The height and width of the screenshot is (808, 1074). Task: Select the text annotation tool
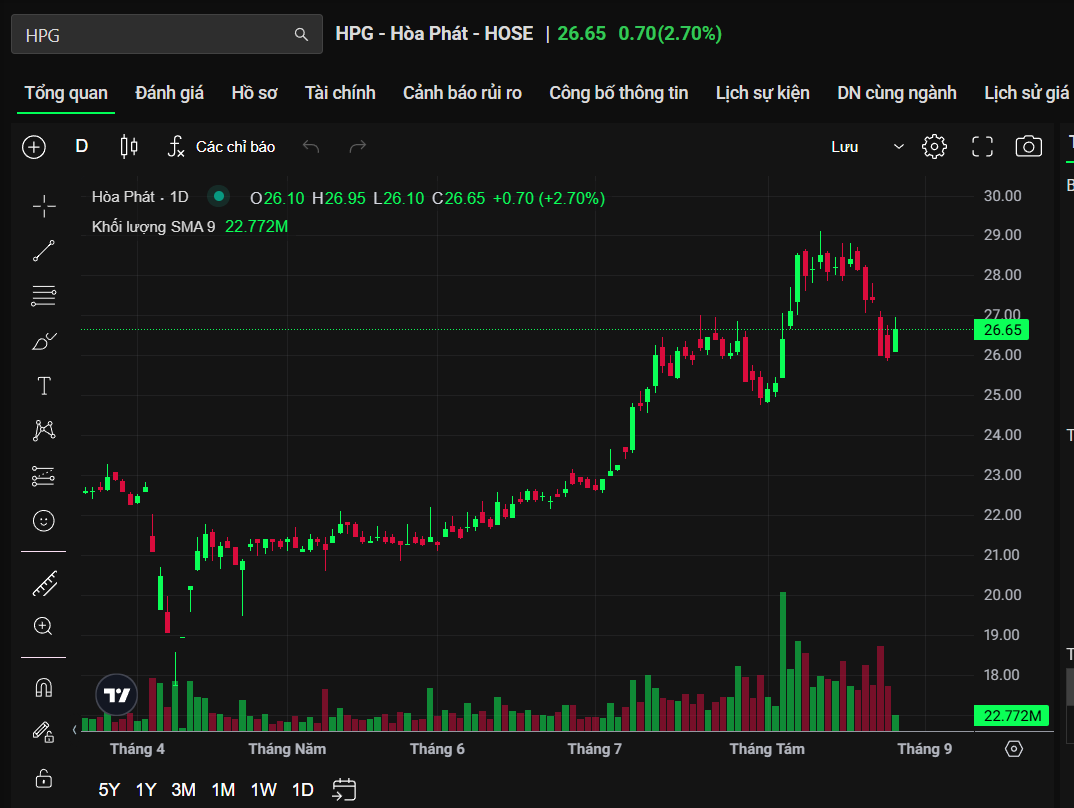coord(44,386)
